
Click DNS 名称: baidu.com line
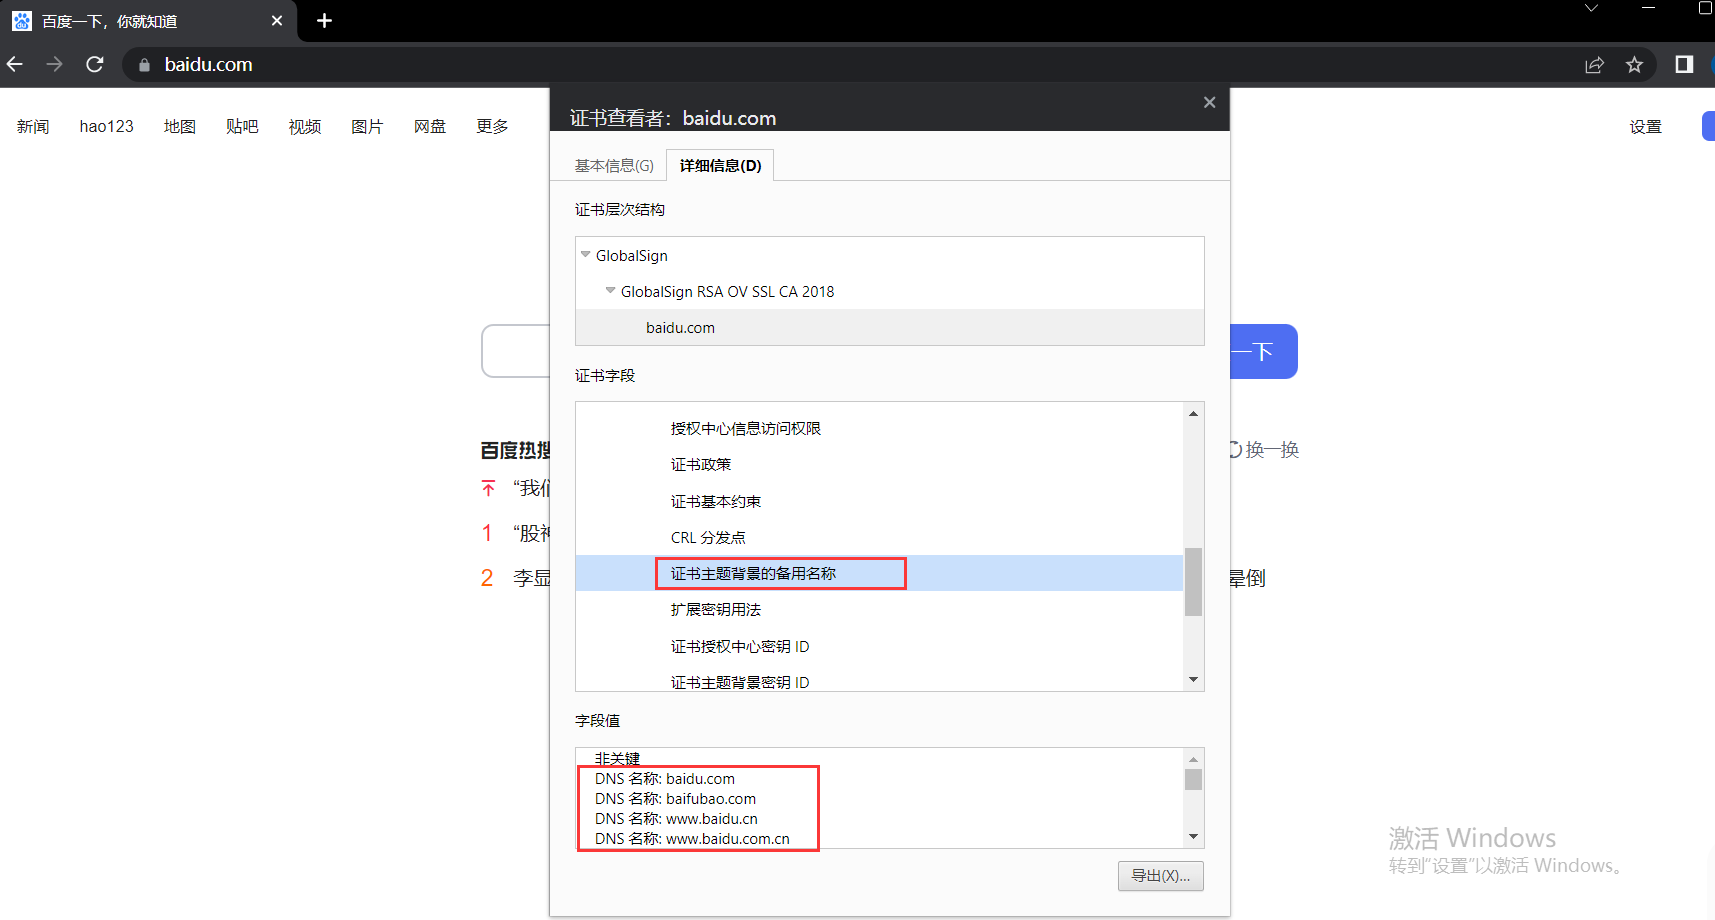[x=665, y=779]
